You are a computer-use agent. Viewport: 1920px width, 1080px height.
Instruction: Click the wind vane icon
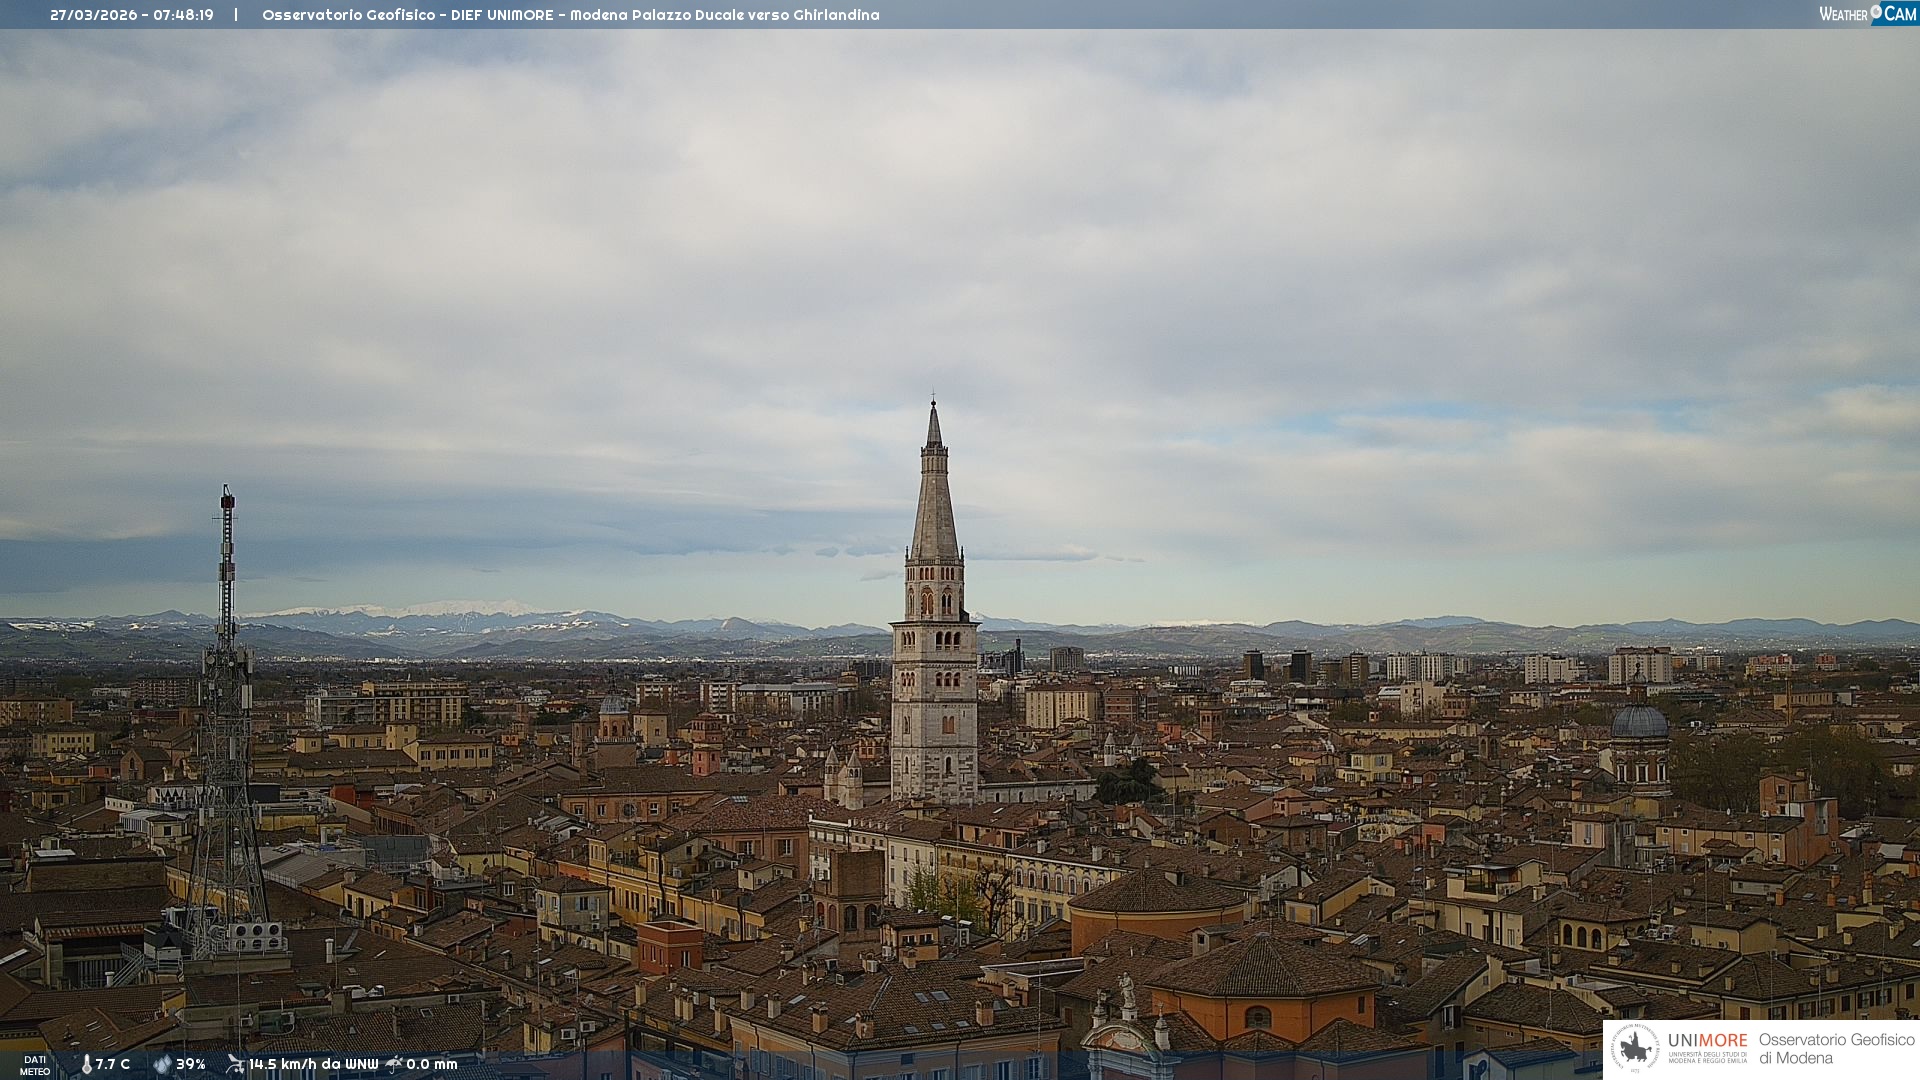tap(235, 1064)
